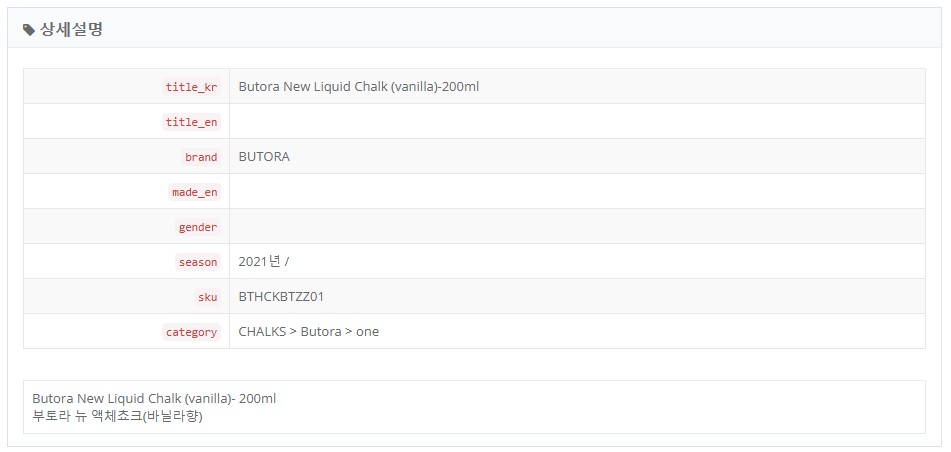Click the category field label

(191, 332)
